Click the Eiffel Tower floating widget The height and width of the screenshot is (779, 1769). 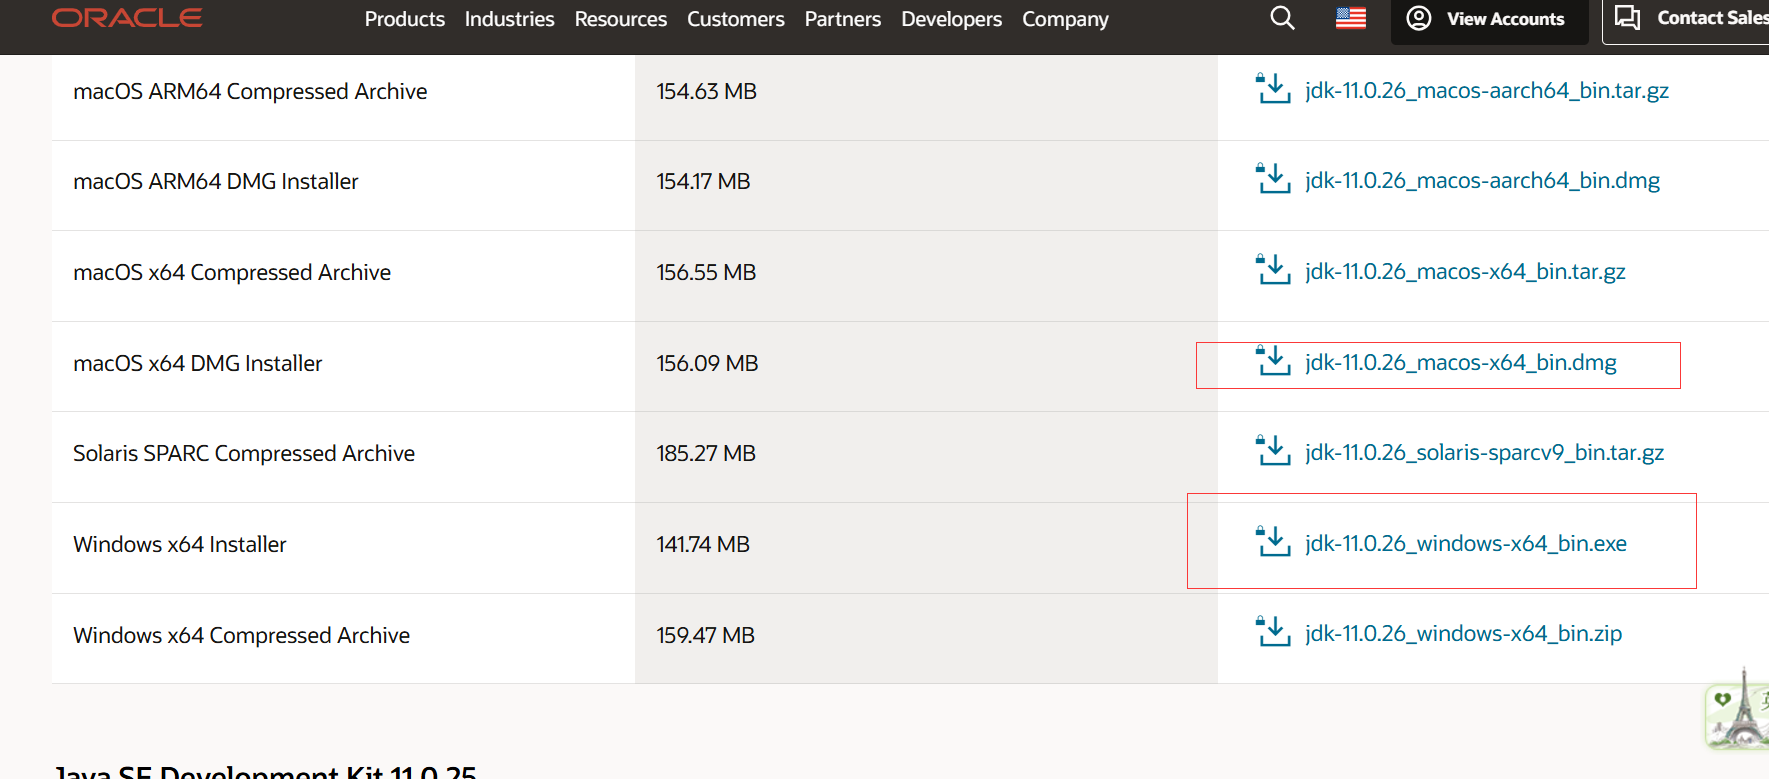point(1738,710)
